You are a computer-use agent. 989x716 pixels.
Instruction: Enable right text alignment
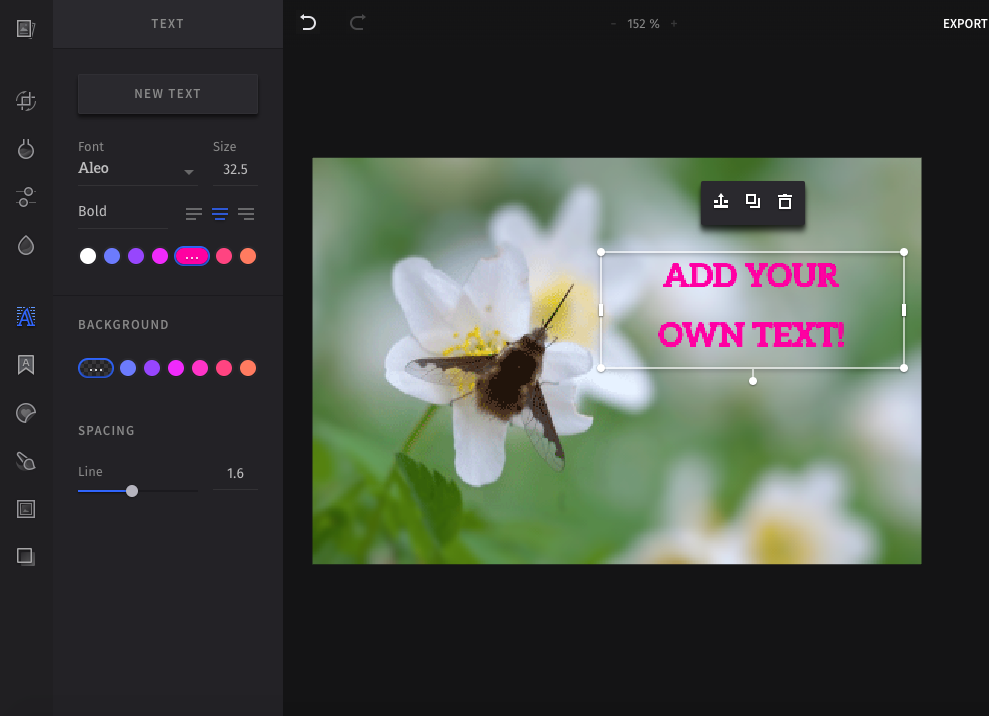(x=246, y=213)
